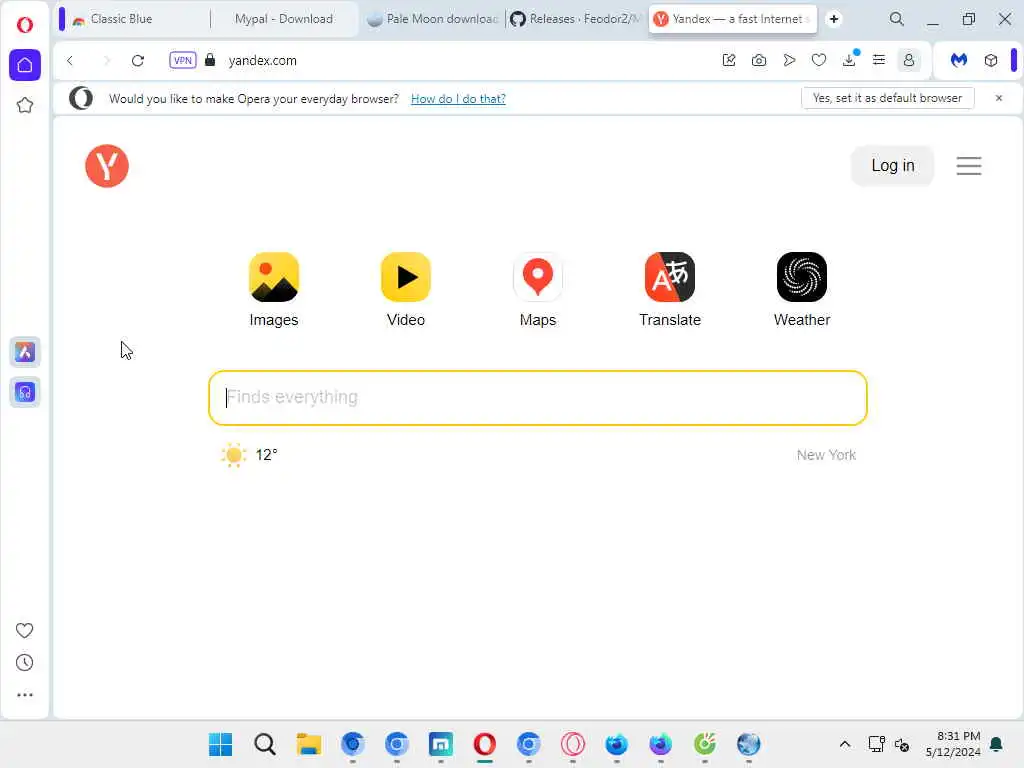Click the New York location text
Screen dimensions: 1024x768
tap(826, 455)
